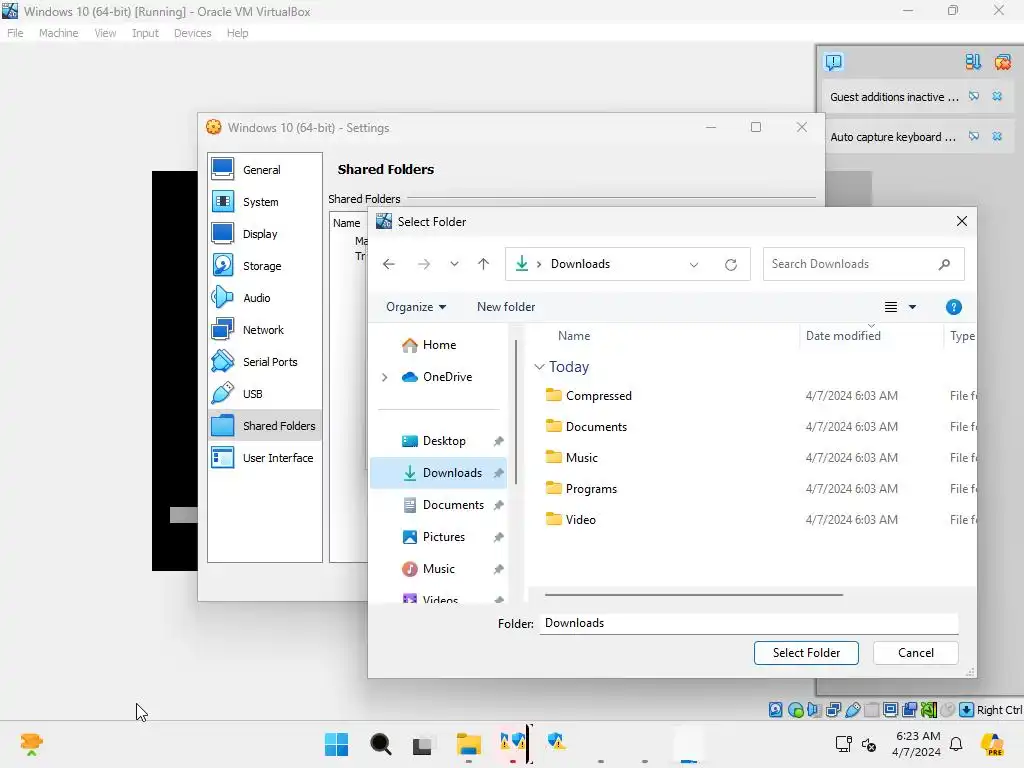1024x768 pixels.
Task: Click the Back arrow in Select Folder
Action: click(389, 264)
